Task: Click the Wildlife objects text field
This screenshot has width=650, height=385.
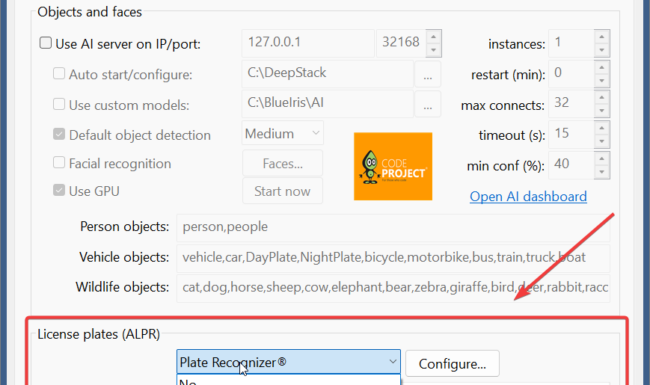Action: coord(393,288)
